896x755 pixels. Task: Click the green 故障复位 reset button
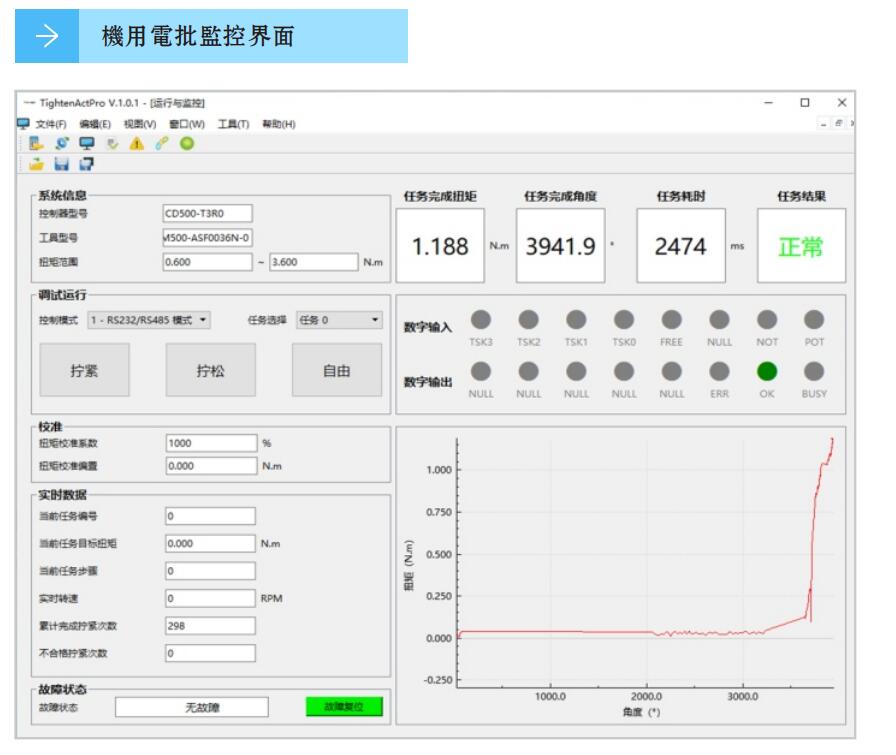344,707
